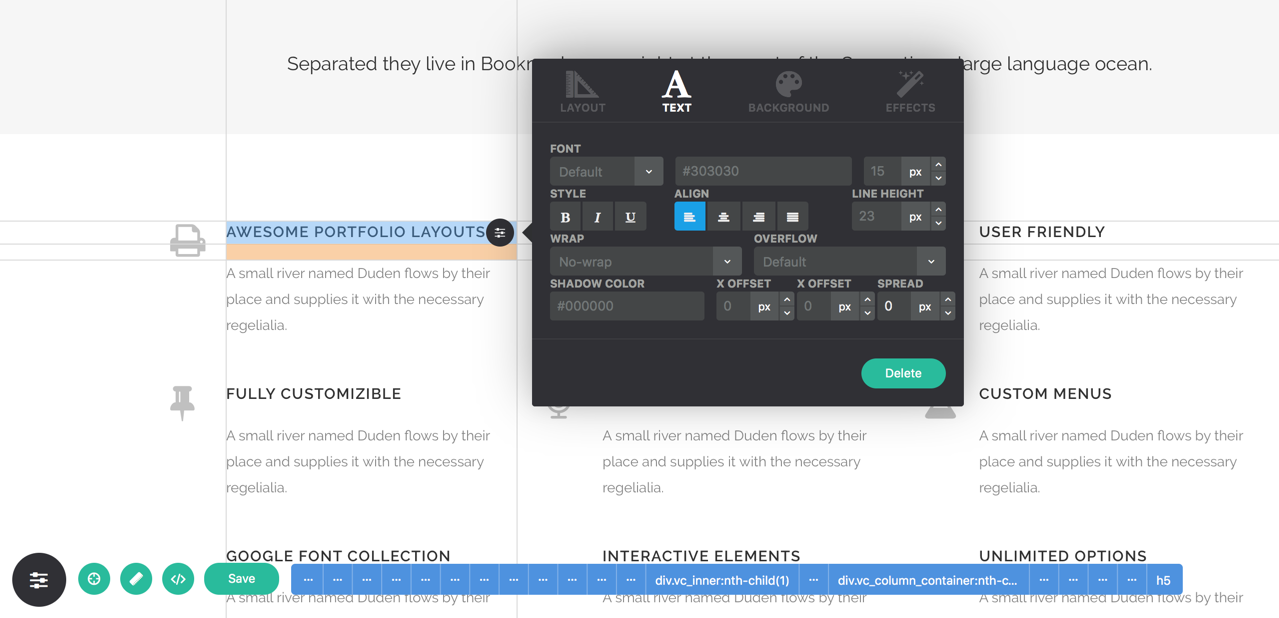Select the h5 breadcrumb item
1279x618 pixels.
[x=1163, y=580]
